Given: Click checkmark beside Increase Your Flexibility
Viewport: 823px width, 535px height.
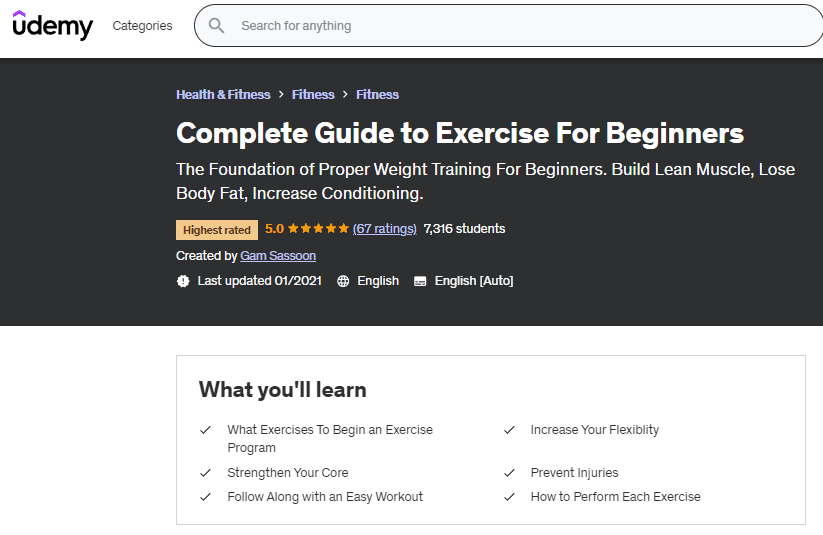Looking at the screenshot, I should 510,430.
